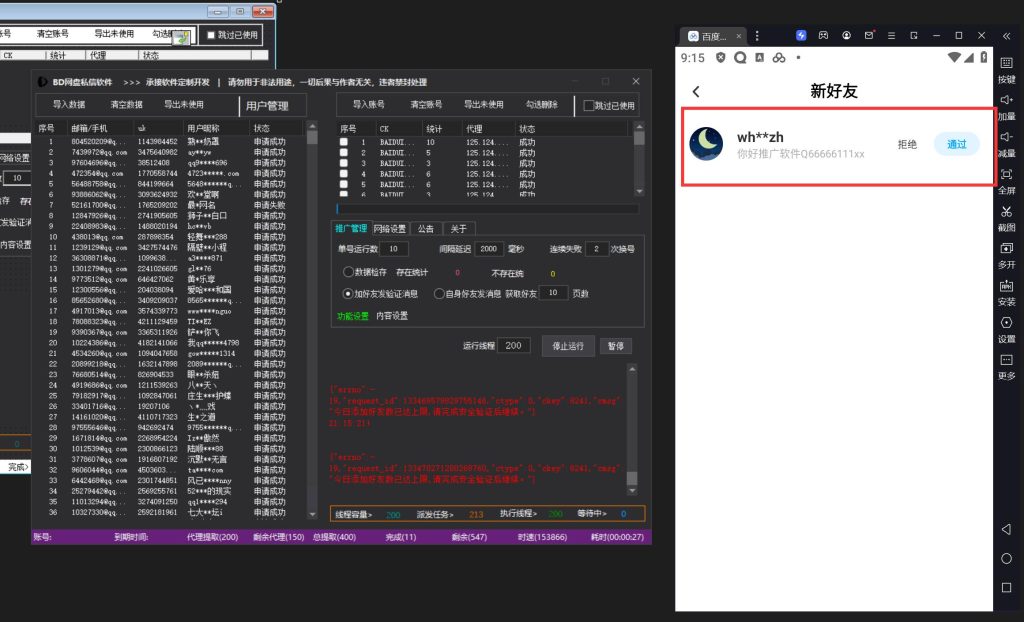Switch to the 网络设置 tab
The width and height of the screenshot is (1024, 622).
click(x=390, y=228)
